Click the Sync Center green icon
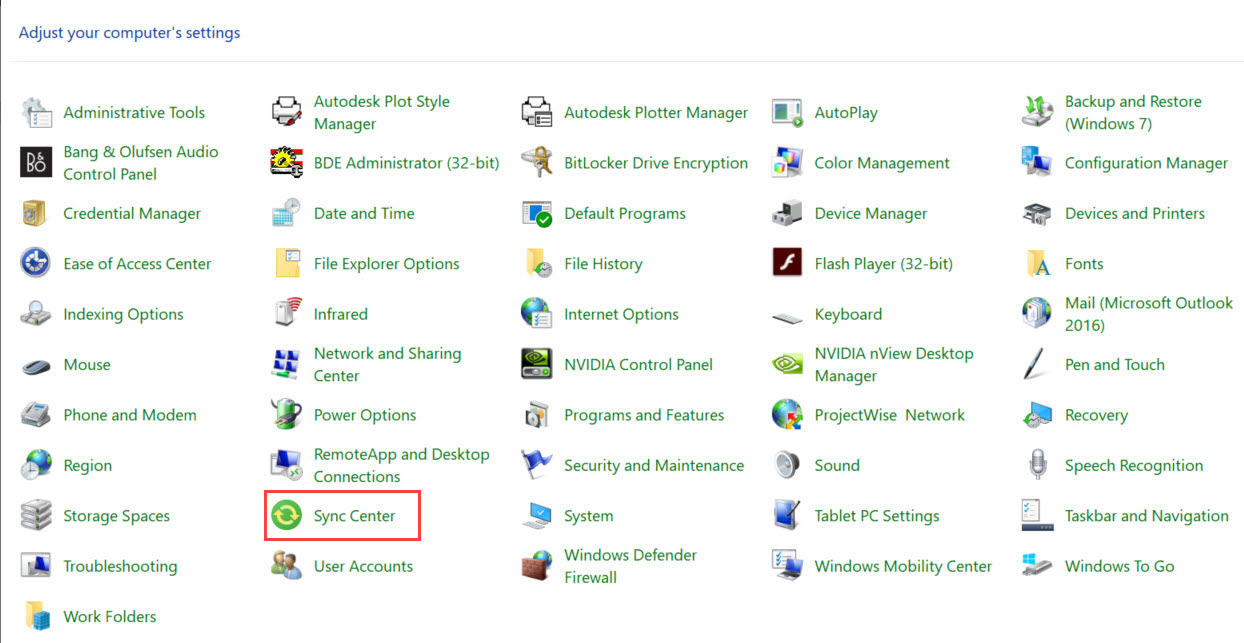 (287, 516)
